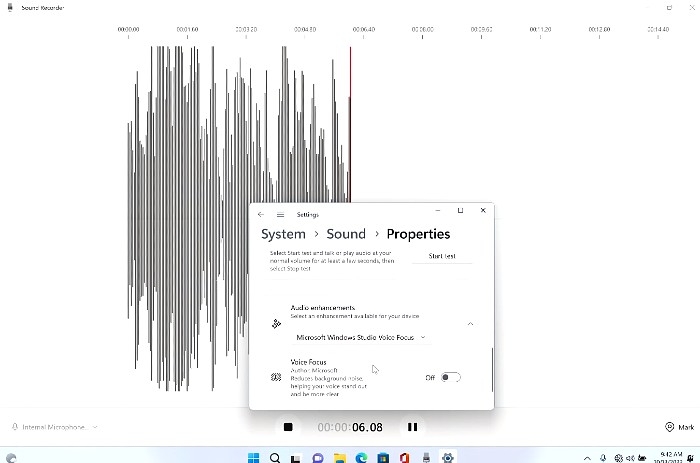This screenshot has width=700, height=463.
Task: Open Microsoft Edge from the taskbar
Action: coord(362,457)
